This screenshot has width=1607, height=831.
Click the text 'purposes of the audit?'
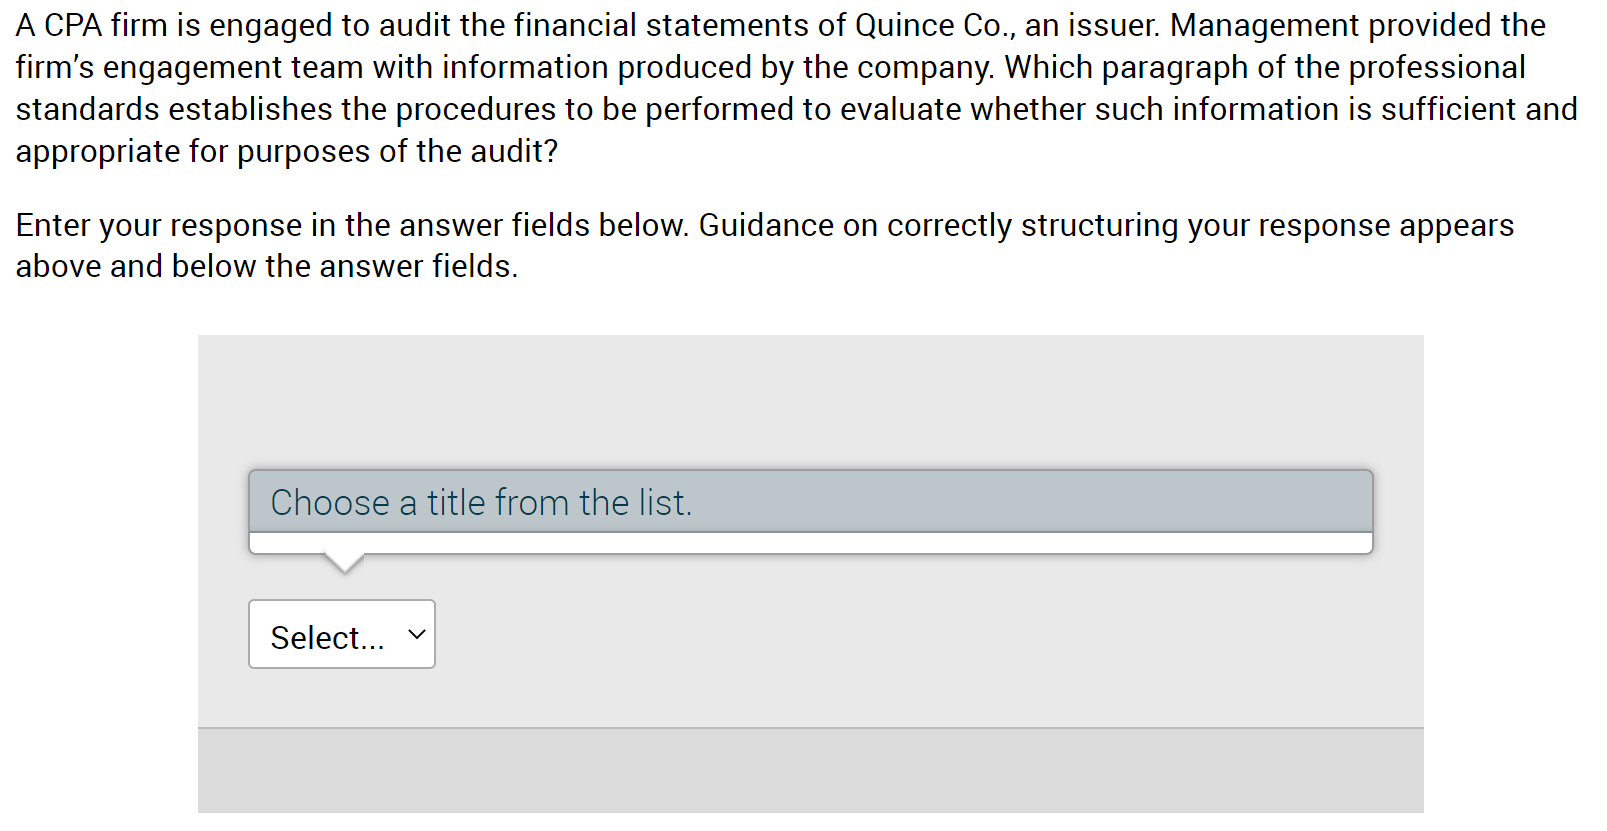click(x=397, y=151)
